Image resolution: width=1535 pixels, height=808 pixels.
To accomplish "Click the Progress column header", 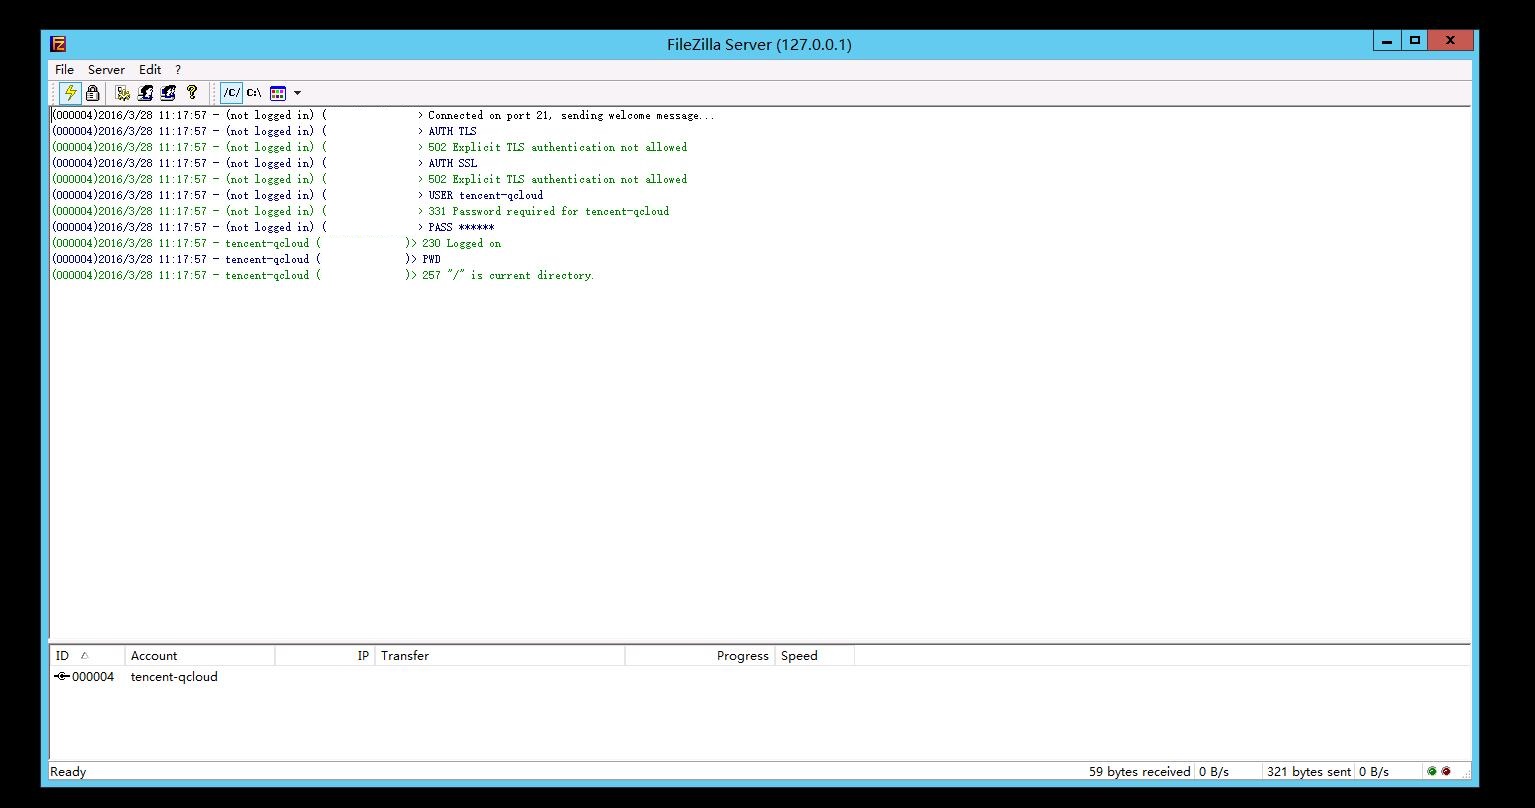I will coord(742,656).
